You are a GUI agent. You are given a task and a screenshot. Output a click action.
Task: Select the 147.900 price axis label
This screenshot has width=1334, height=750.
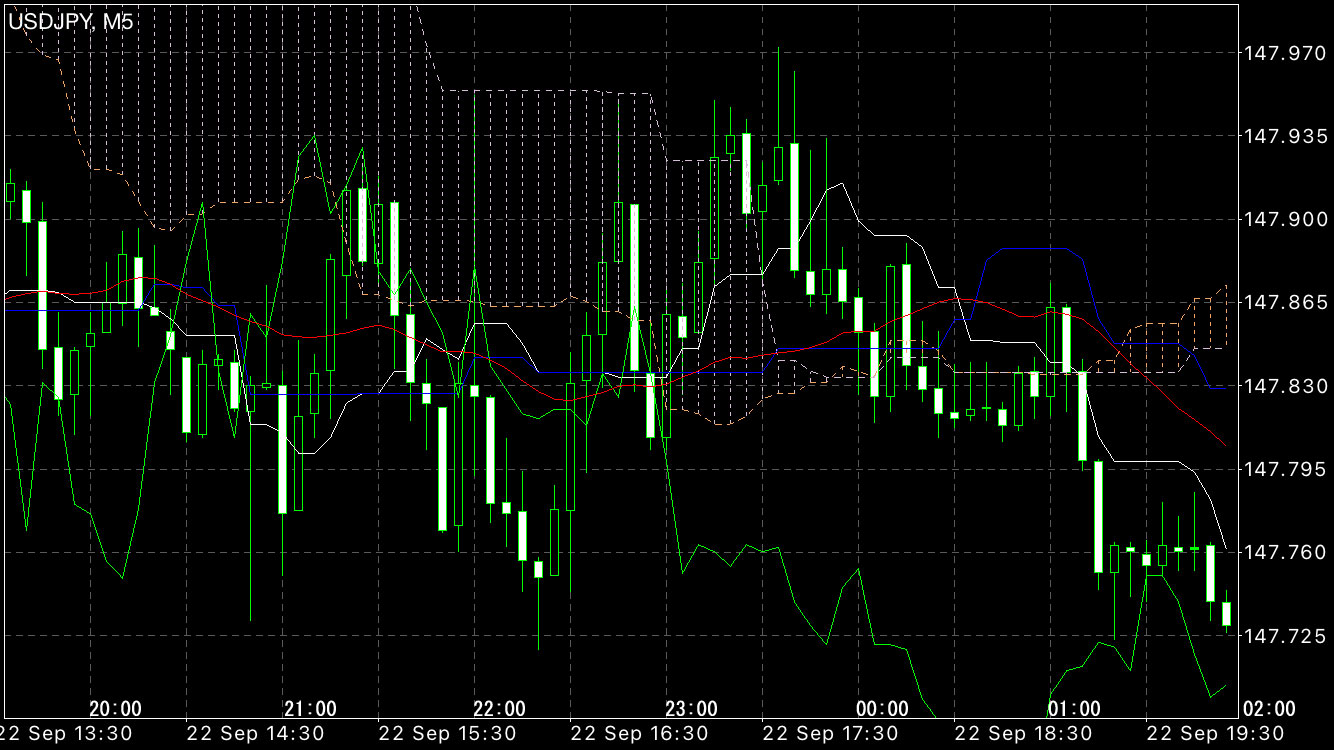click(x=1282, y=219)
